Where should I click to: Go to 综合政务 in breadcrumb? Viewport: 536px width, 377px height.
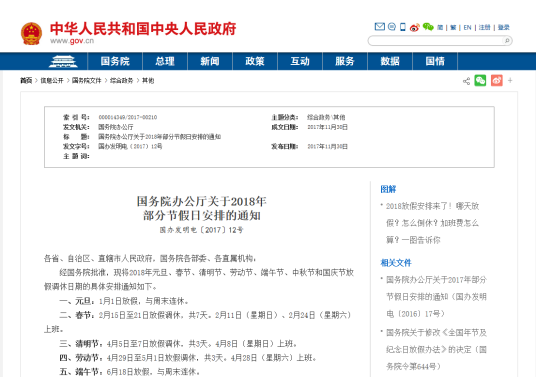pos(121,81)
